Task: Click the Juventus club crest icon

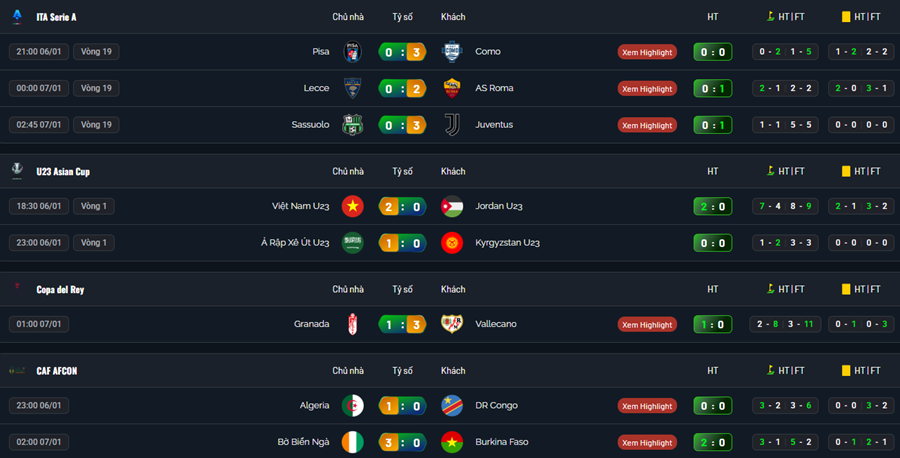Action: point(452,125)
